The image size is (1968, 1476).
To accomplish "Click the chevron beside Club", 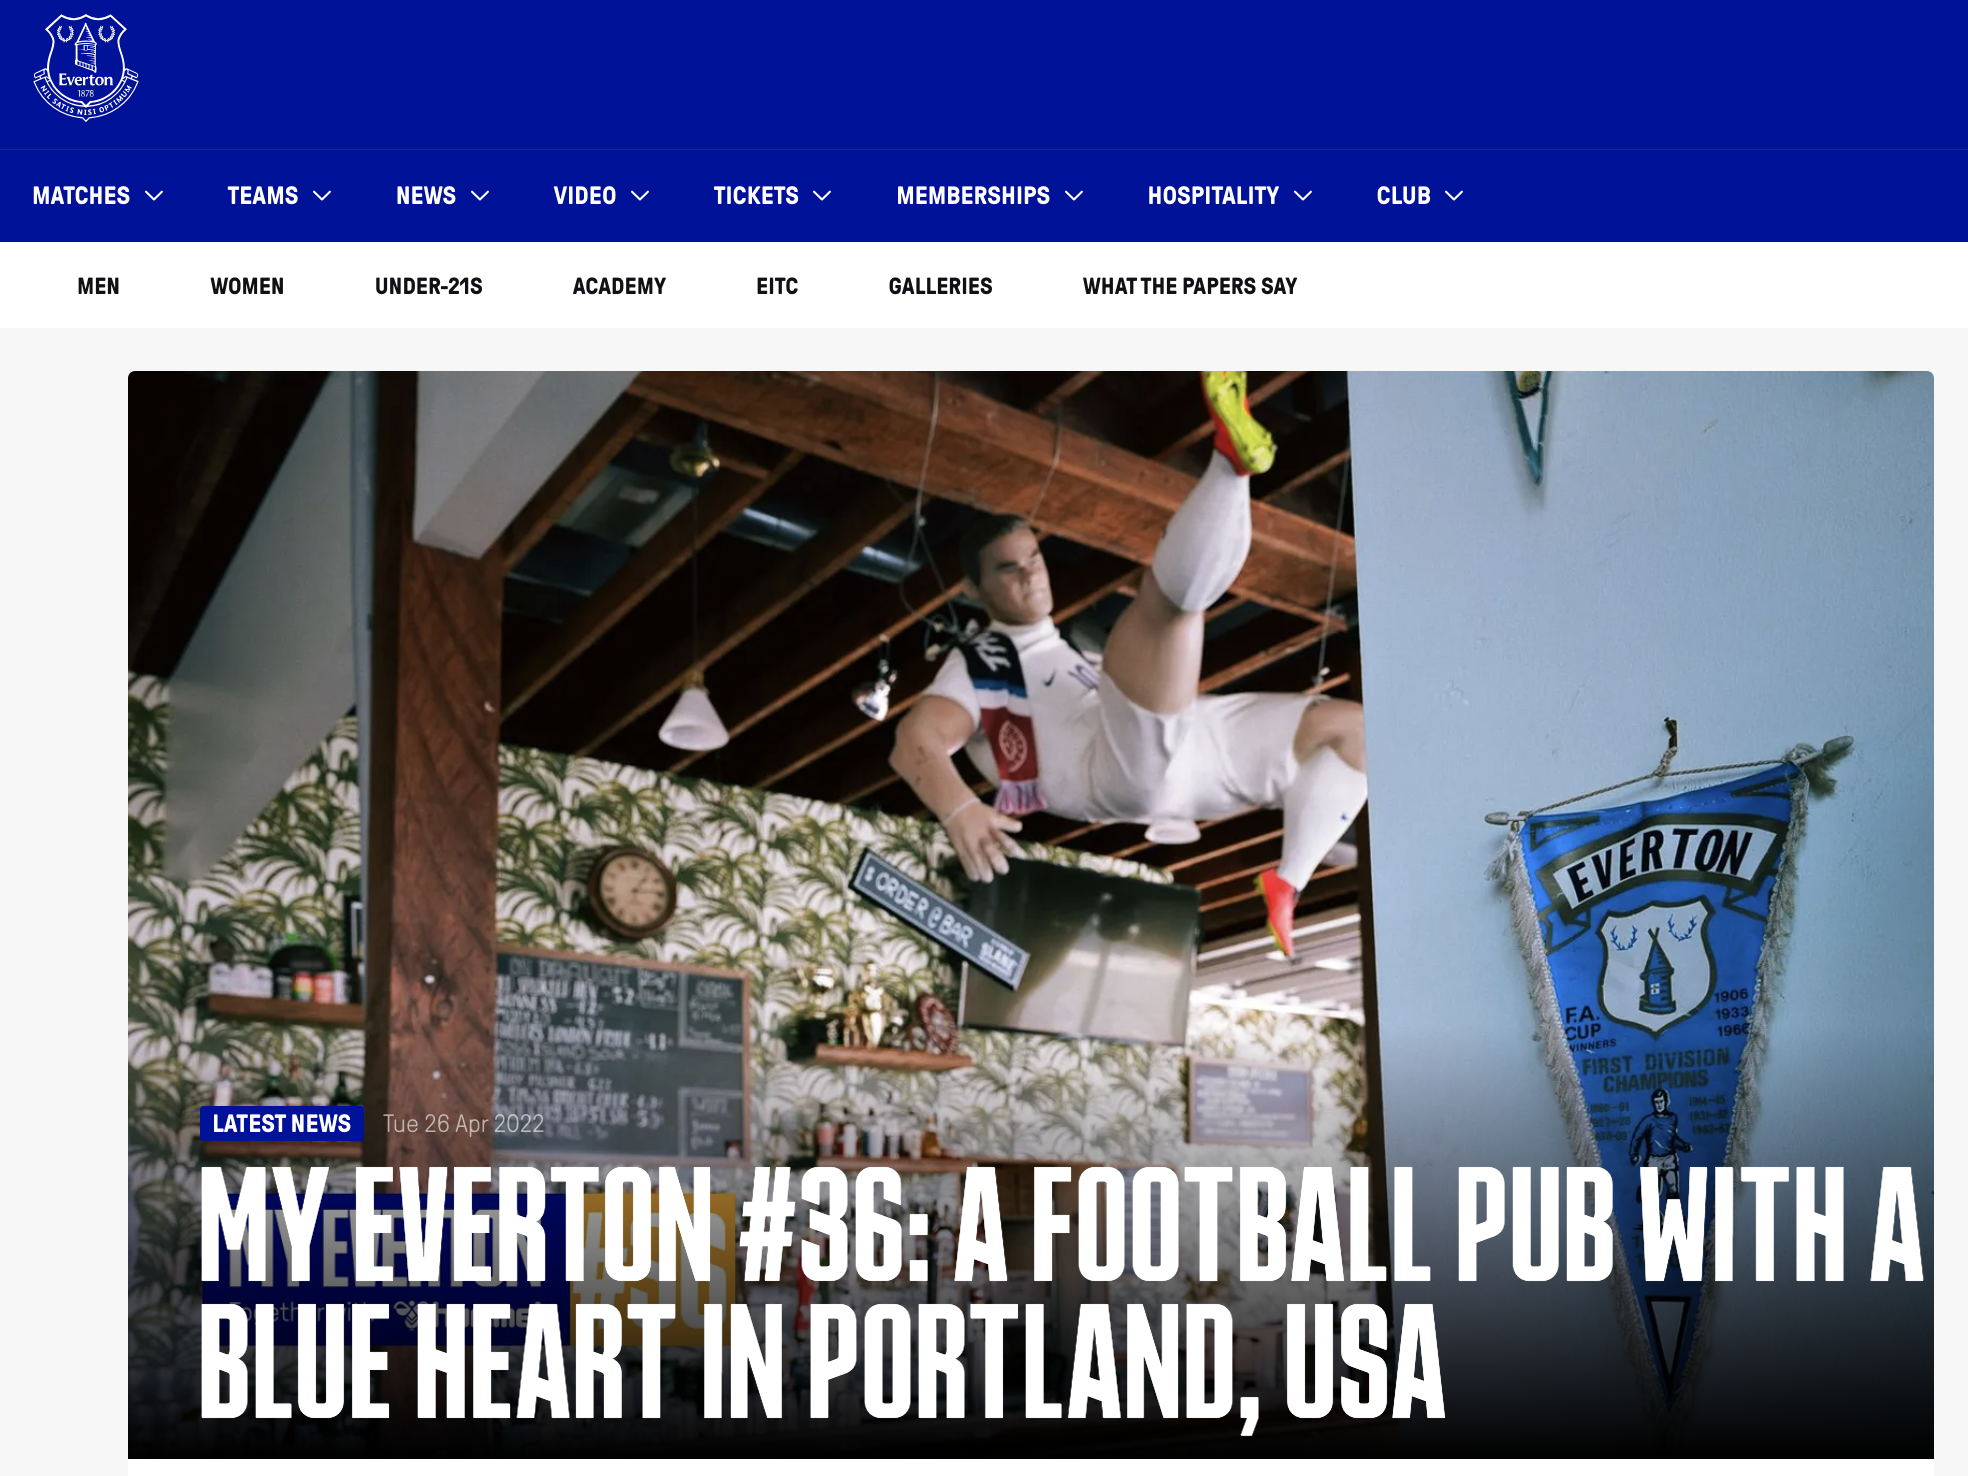I will 1454,196.
